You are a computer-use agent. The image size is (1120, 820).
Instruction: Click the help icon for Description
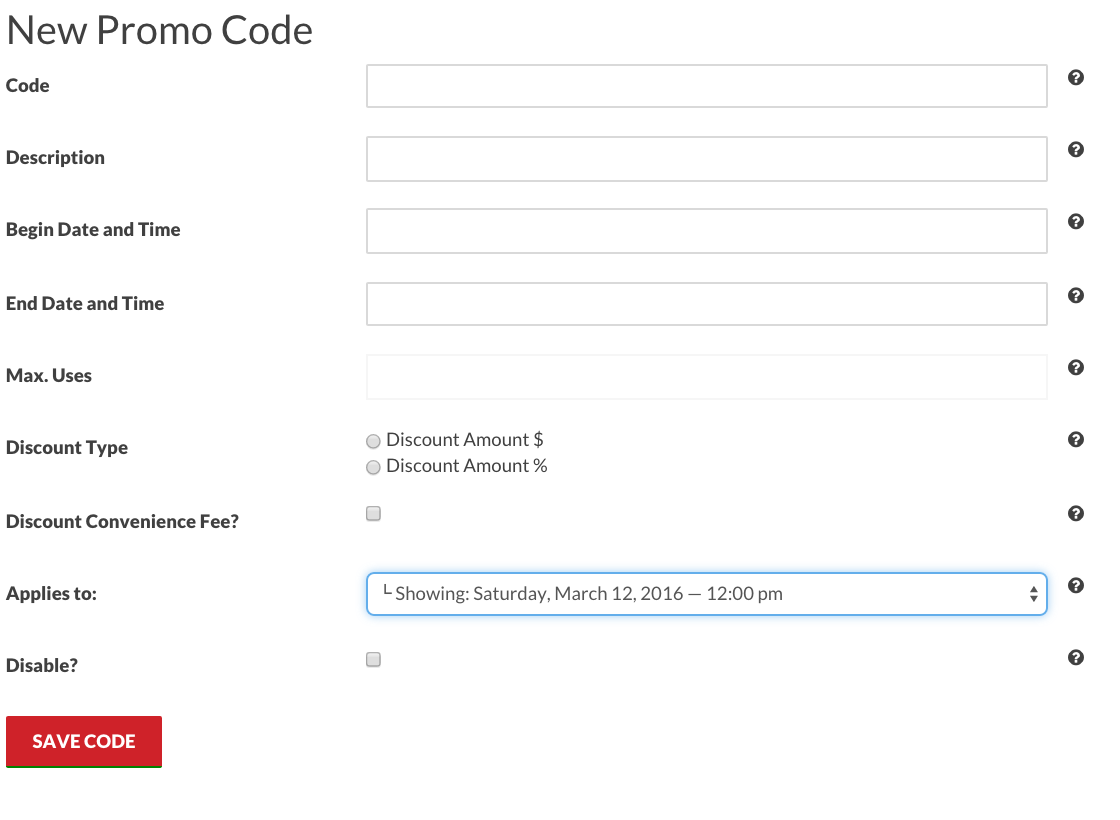[1076, 149]
